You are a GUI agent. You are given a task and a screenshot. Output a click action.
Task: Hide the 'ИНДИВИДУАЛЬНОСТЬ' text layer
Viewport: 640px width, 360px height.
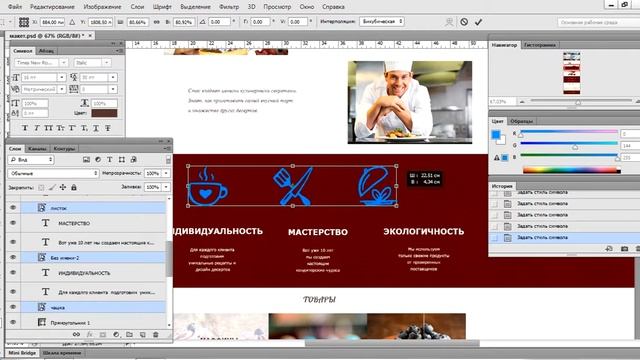tap(13, 272)
